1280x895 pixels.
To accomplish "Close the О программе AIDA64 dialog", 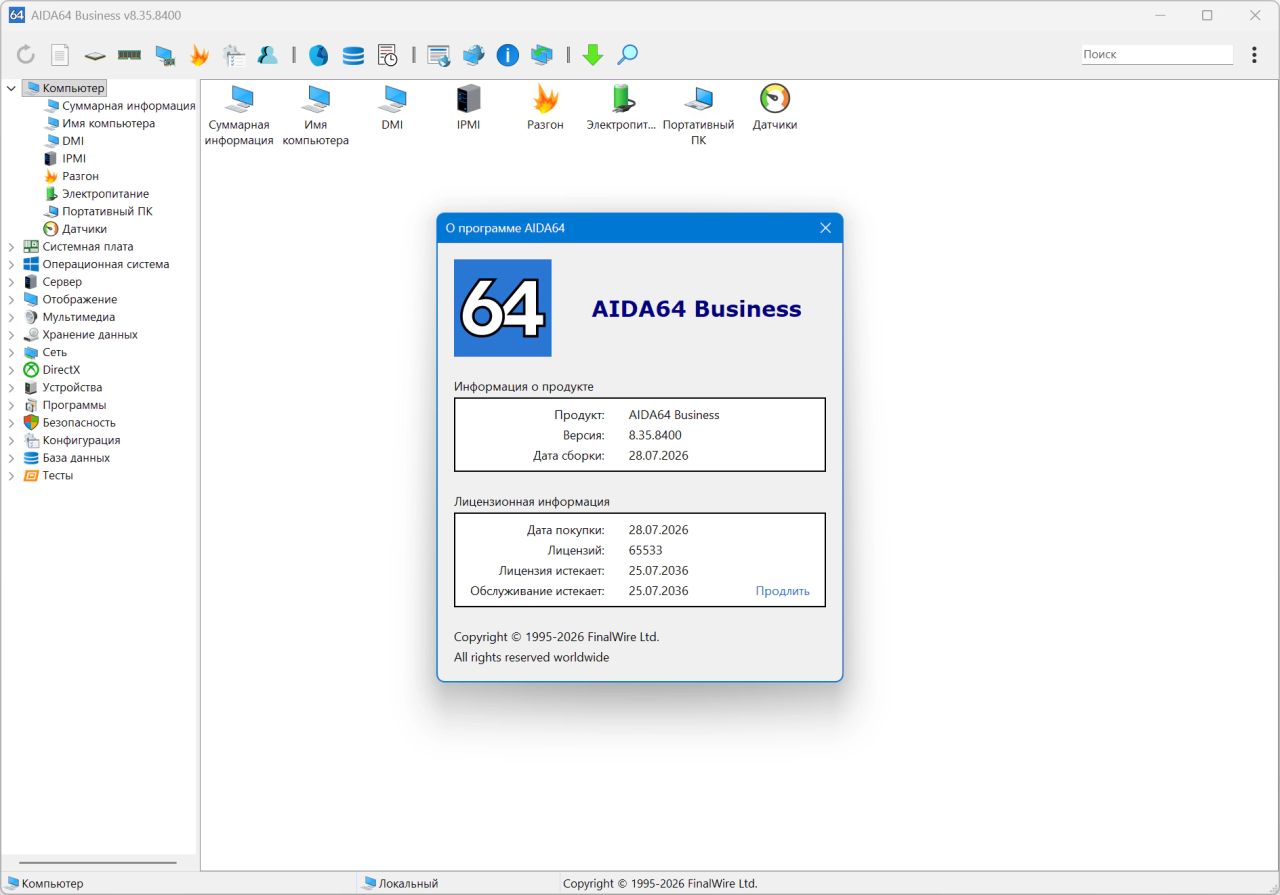I will coord(825,228).
